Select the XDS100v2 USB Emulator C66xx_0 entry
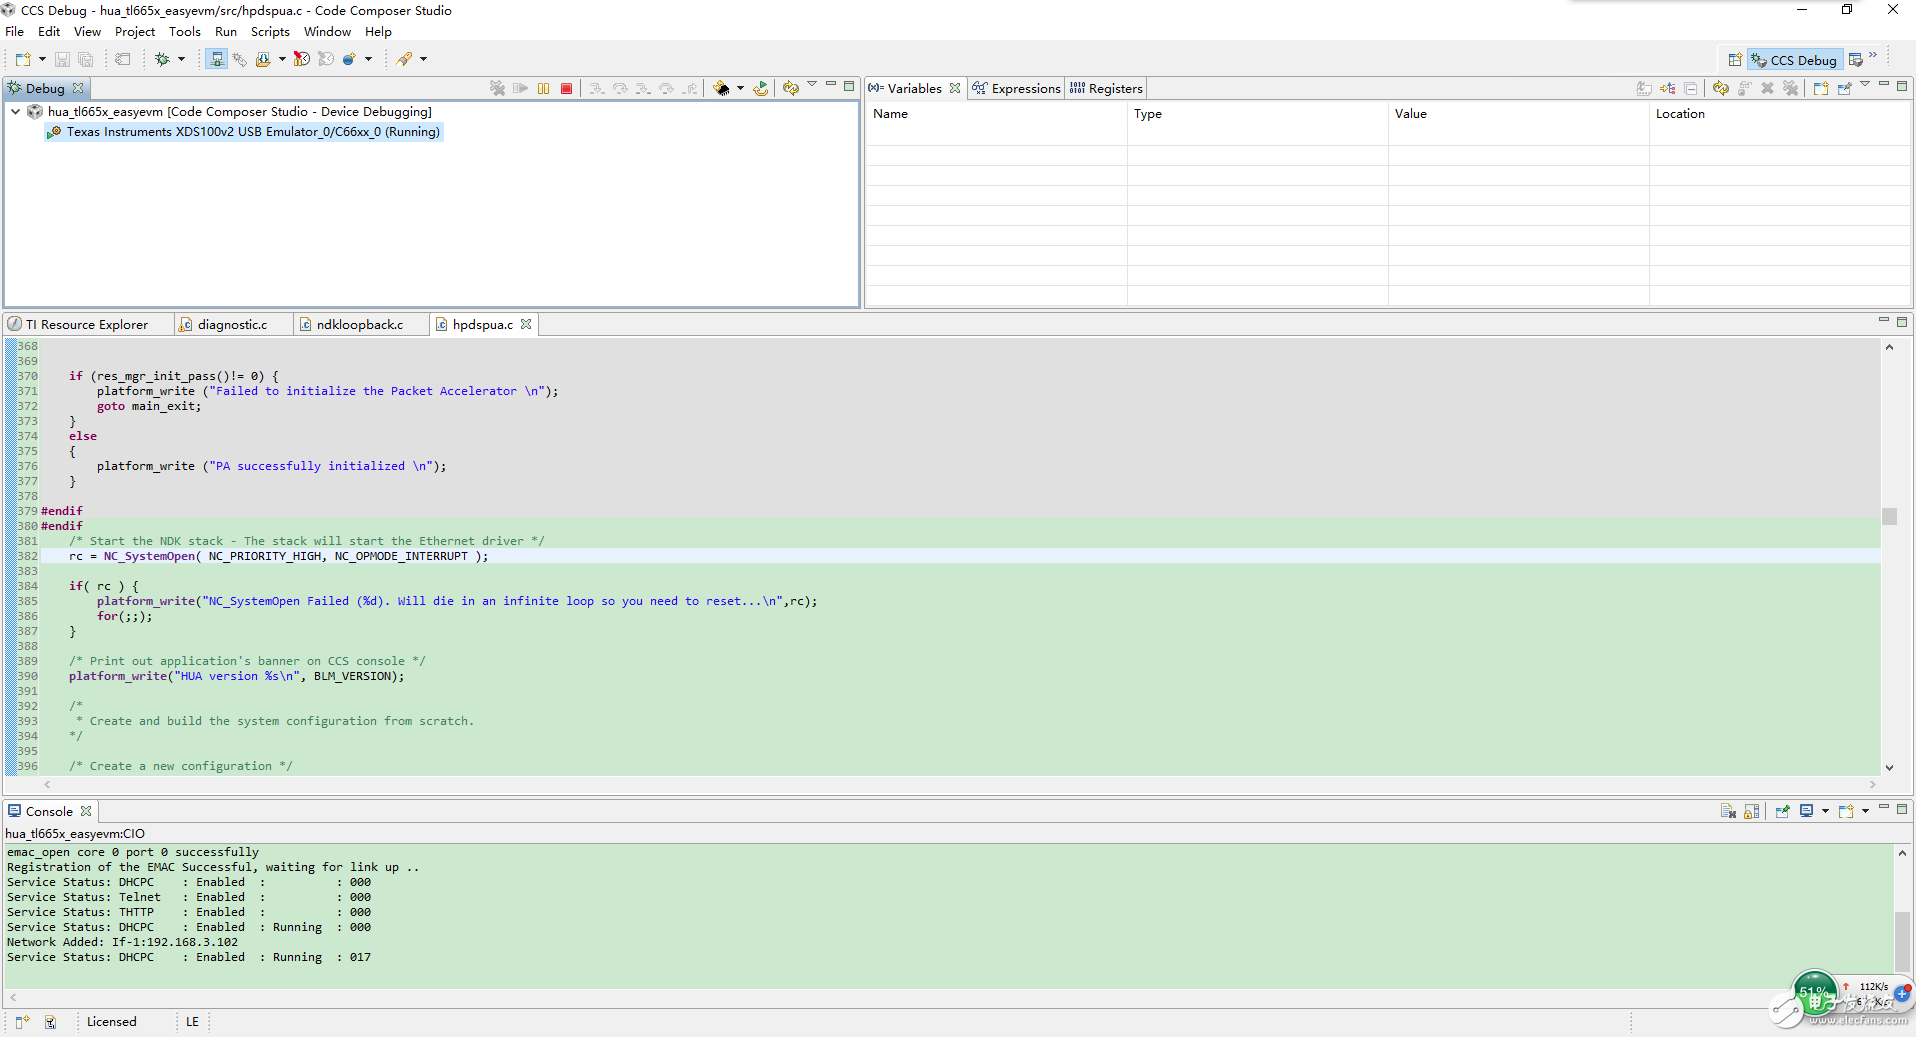Viewport: 1916px width, 1037px height. point(252,132)
